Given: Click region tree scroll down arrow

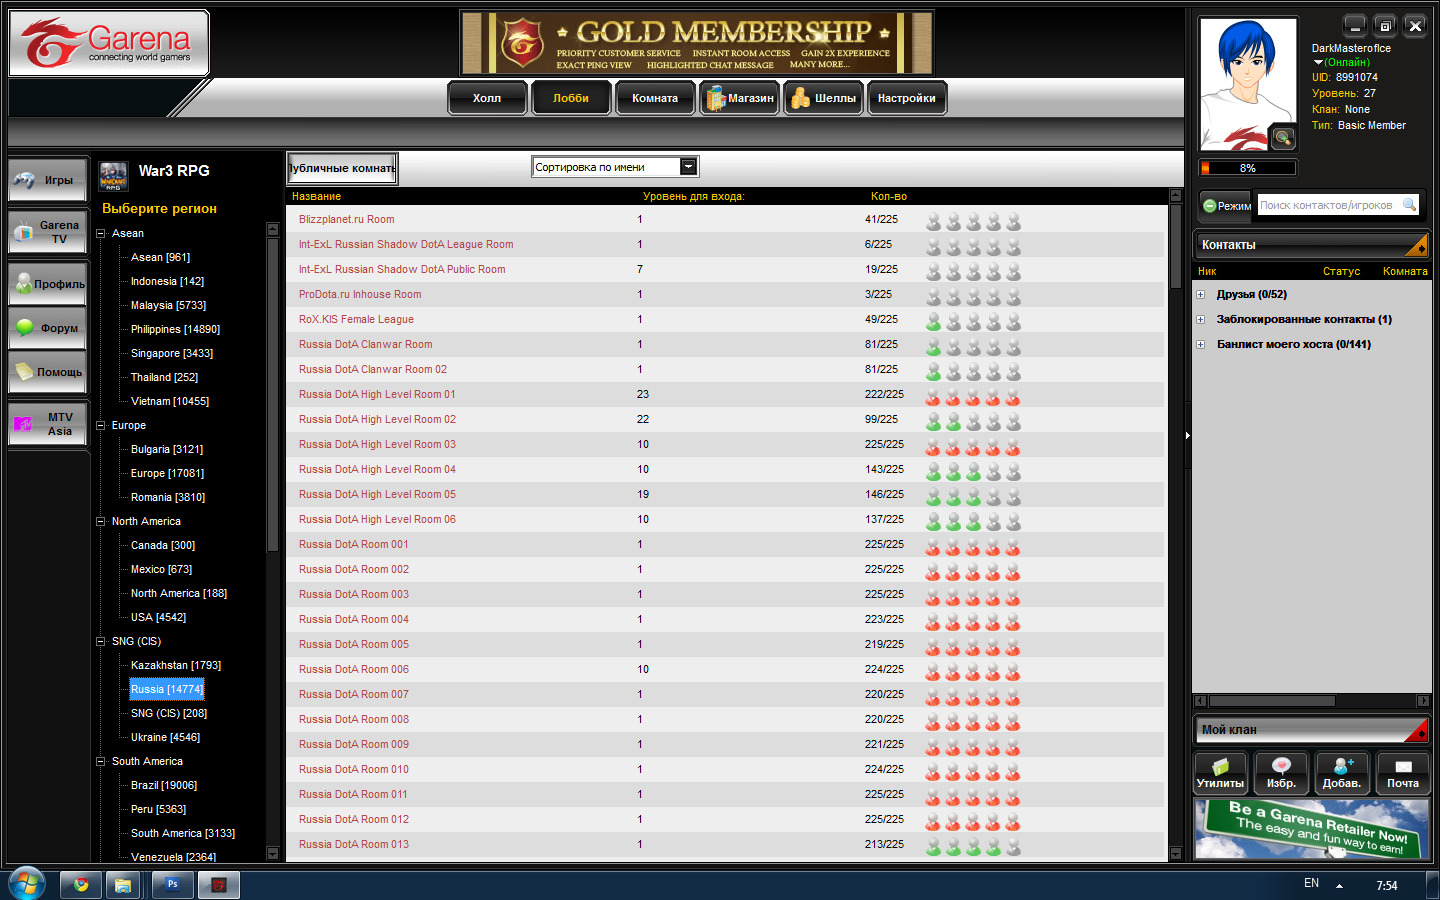Looking at the screenshot, I should pyautogui.click(x=273, y=854).
